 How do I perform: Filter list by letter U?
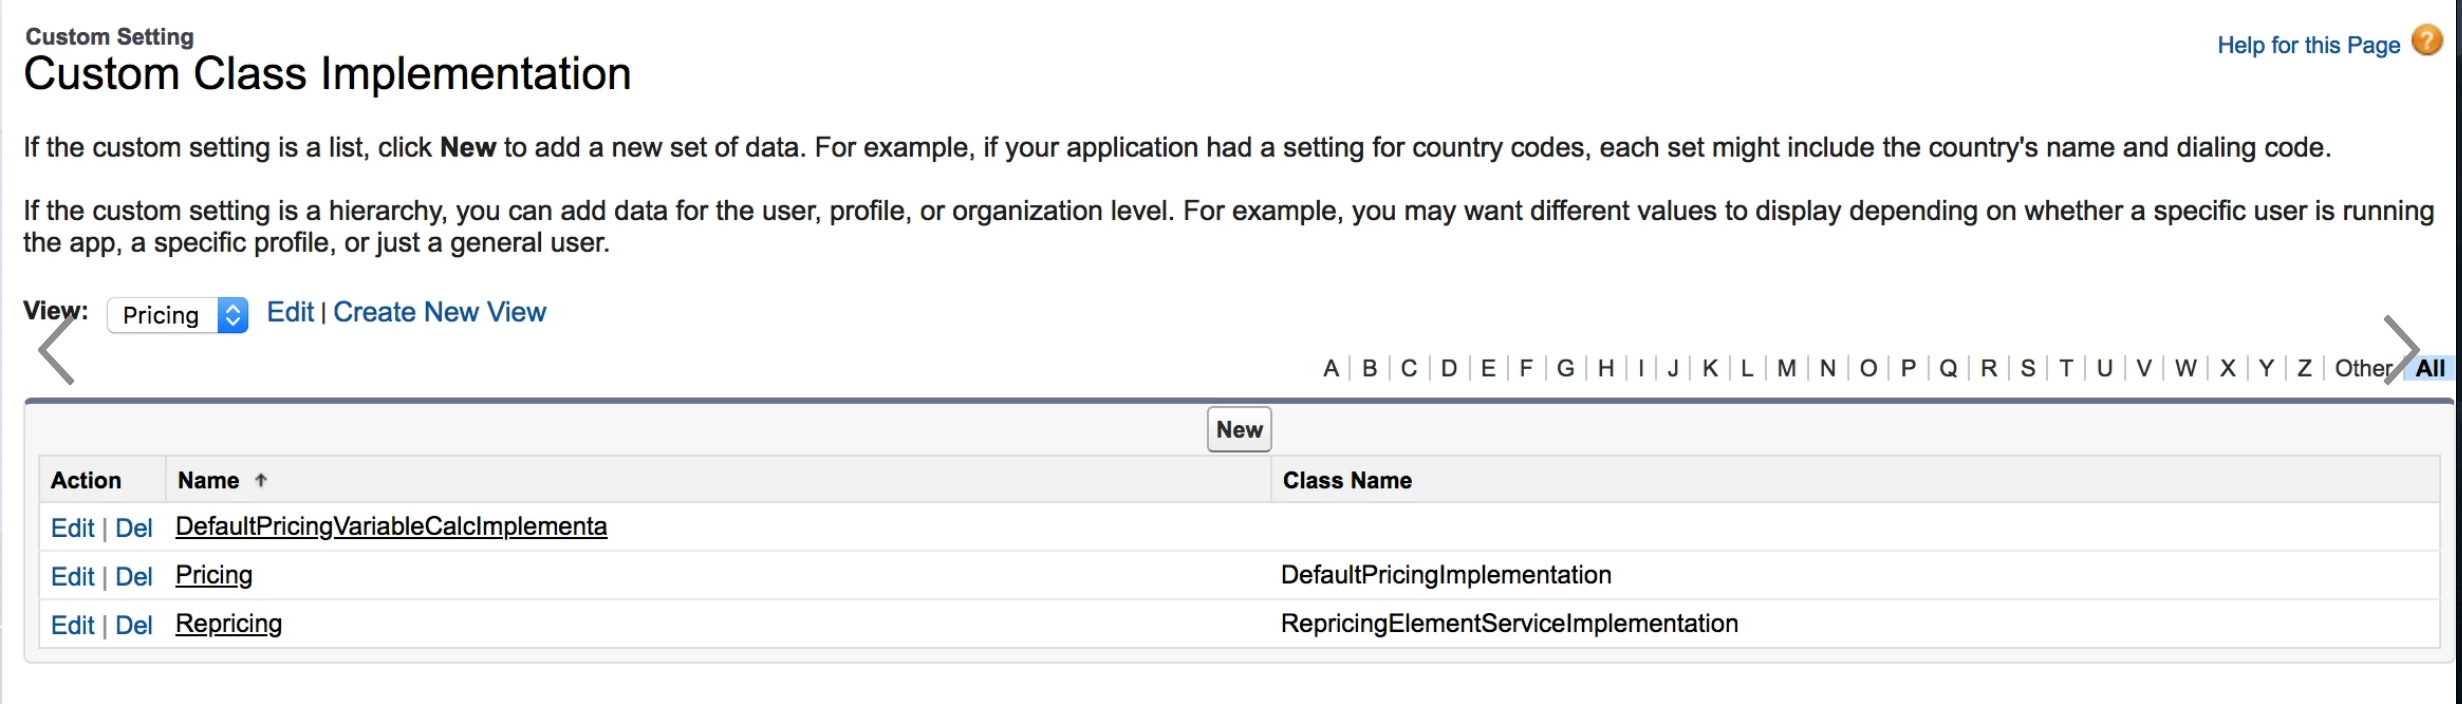coord(2105,368)
